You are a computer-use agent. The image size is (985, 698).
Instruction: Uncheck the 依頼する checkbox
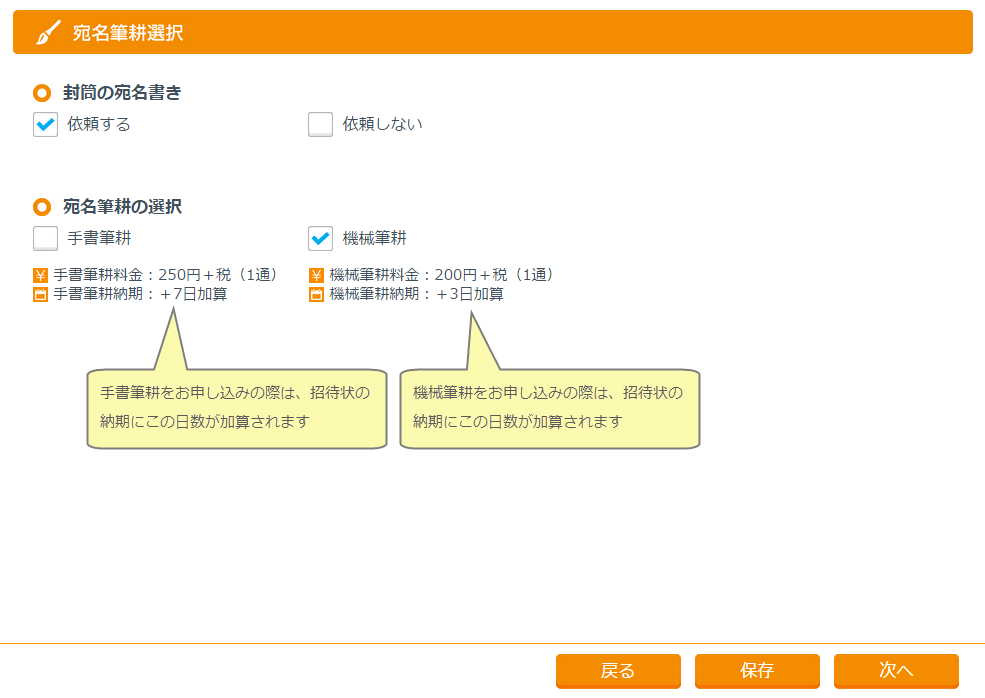click(x=46, y=125)
